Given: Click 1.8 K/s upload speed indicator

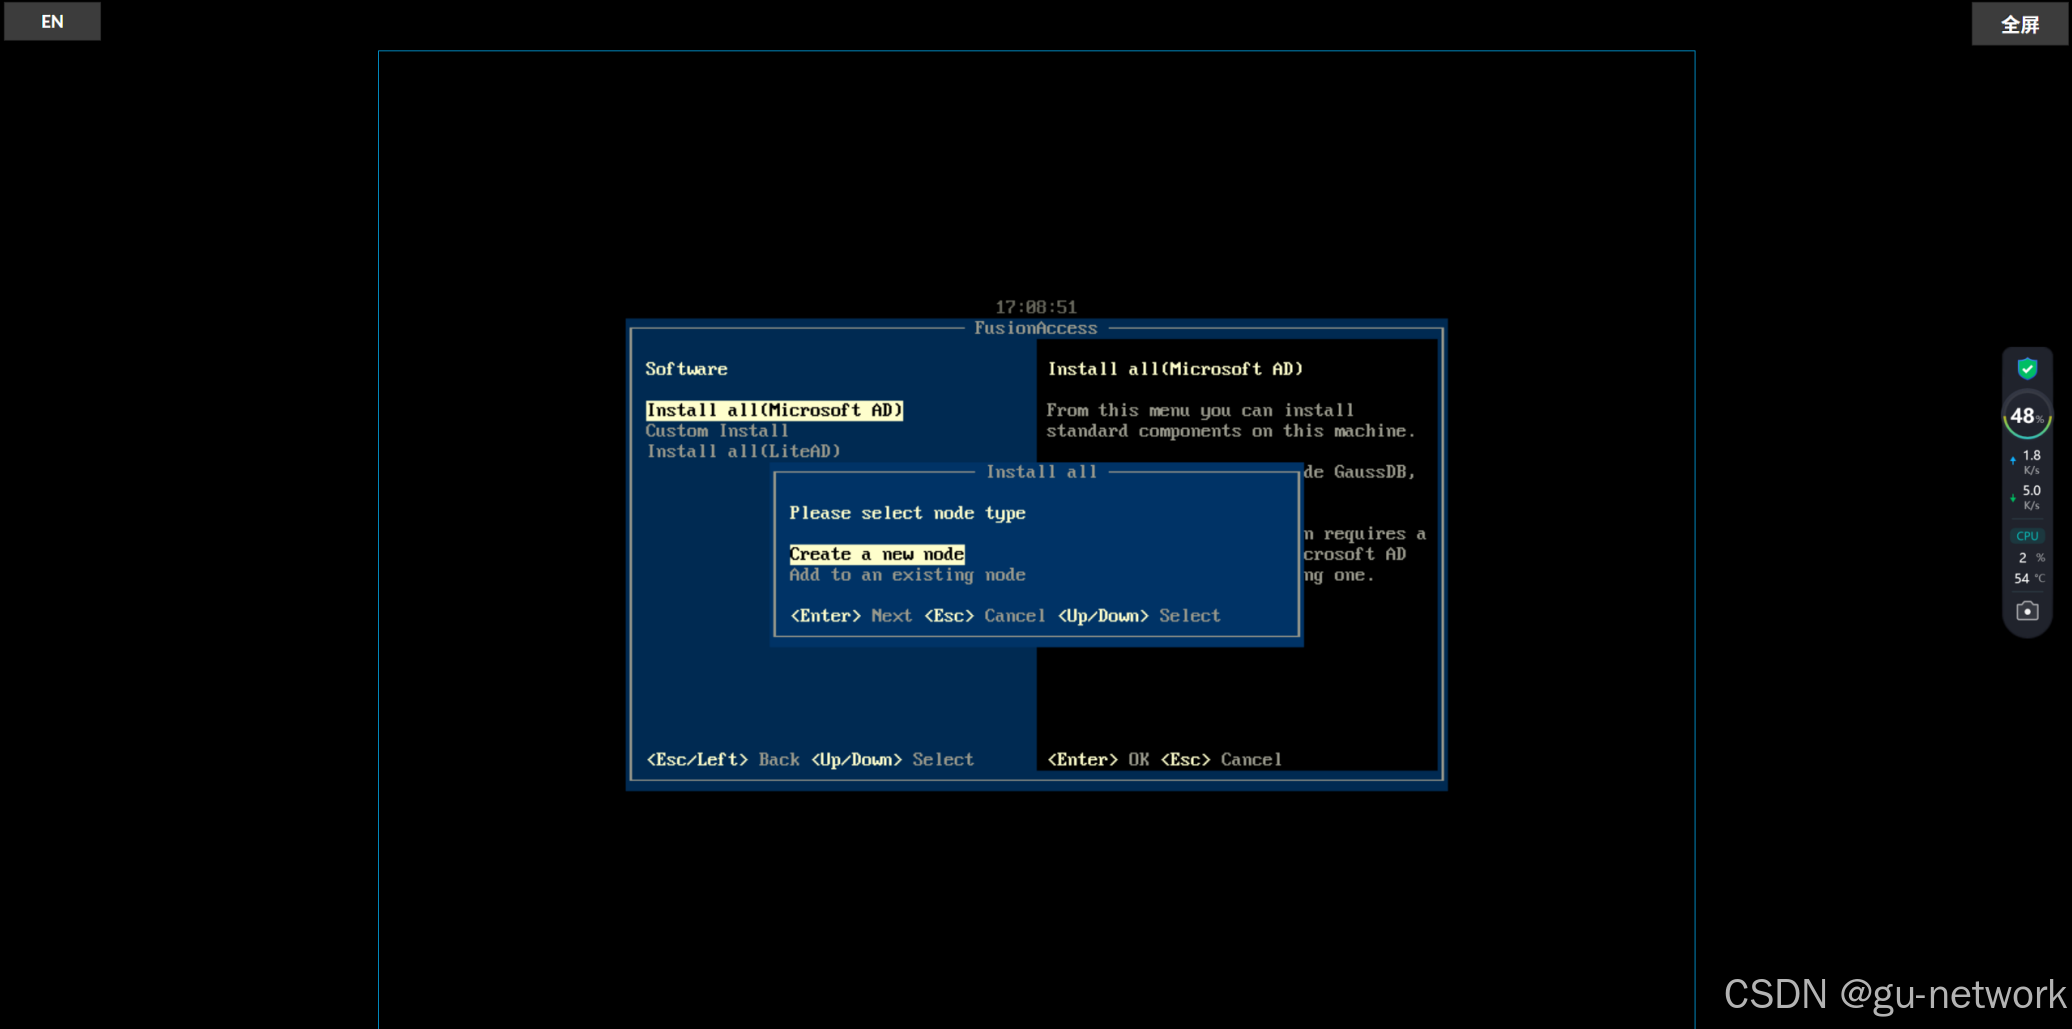Looking at the screenshot, I should [2027, 461].
